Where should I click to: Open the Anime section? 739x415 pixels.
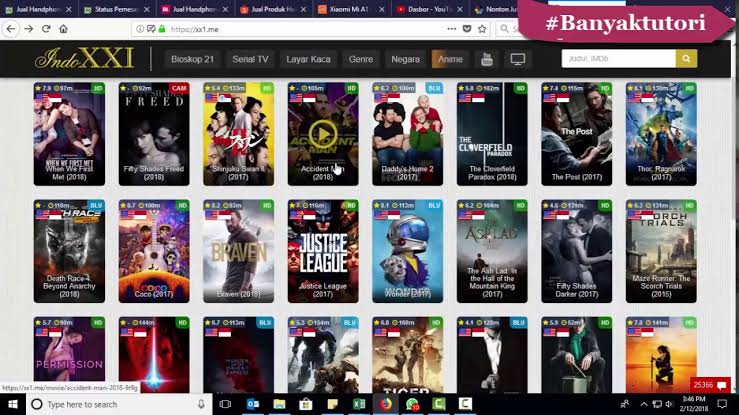450,59
